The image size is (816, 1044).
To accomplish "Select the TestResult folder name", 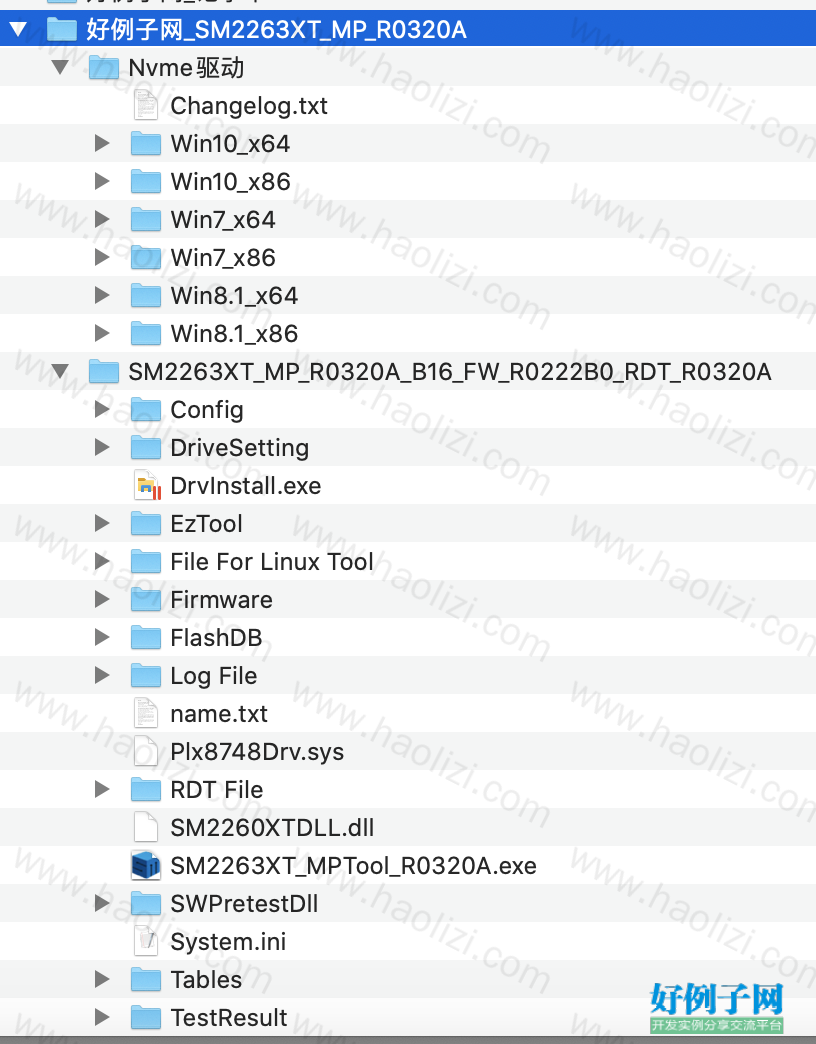I will pyautogui.click(x=229, y=1017).
